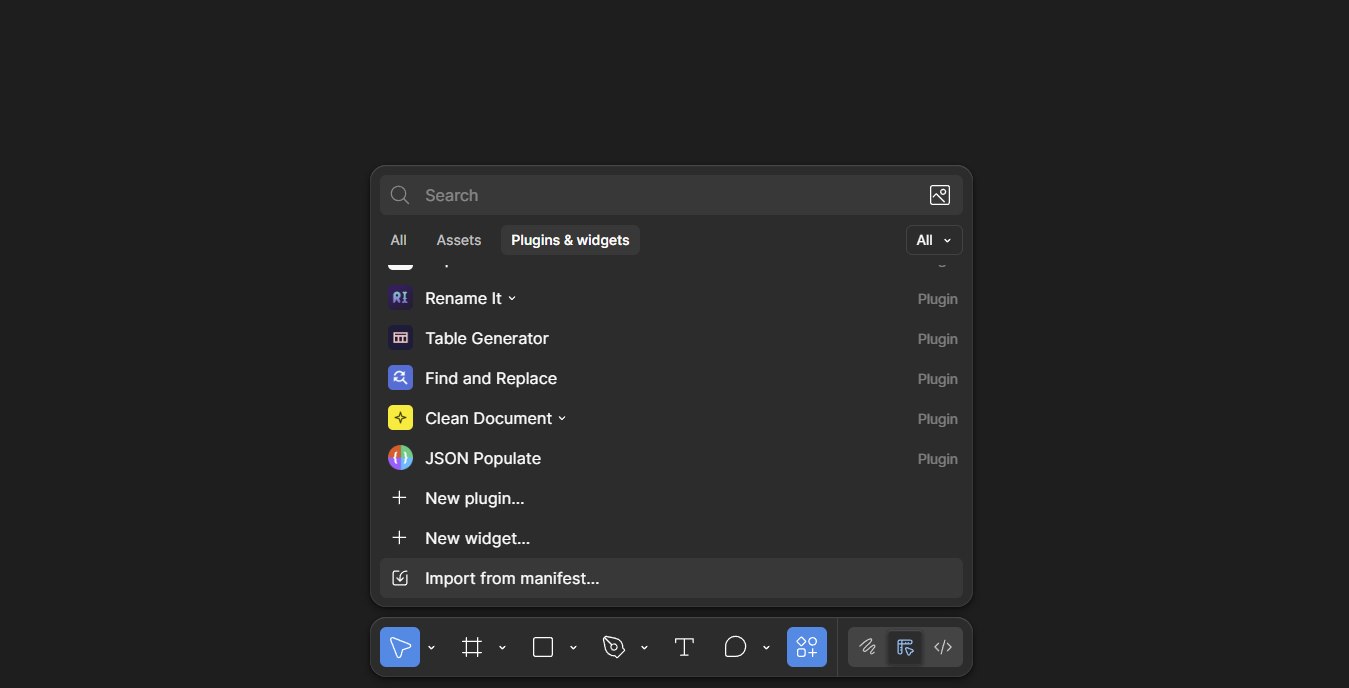Select the Pen tool
1349x688 pixels.
614,647
